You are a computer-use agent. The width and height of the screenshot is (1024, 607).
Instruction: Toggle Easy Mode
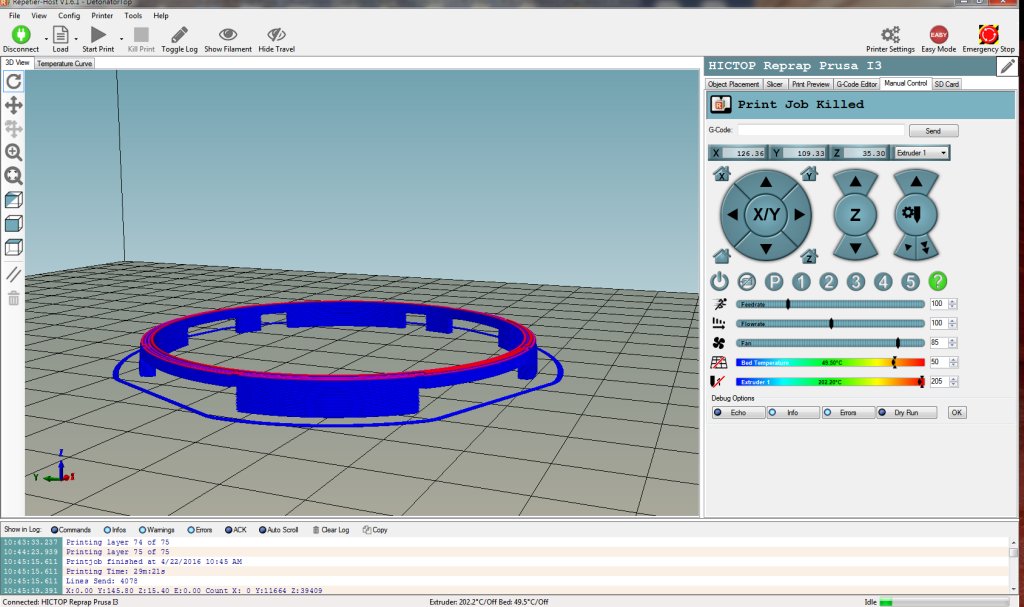click(x=938, y=35)
